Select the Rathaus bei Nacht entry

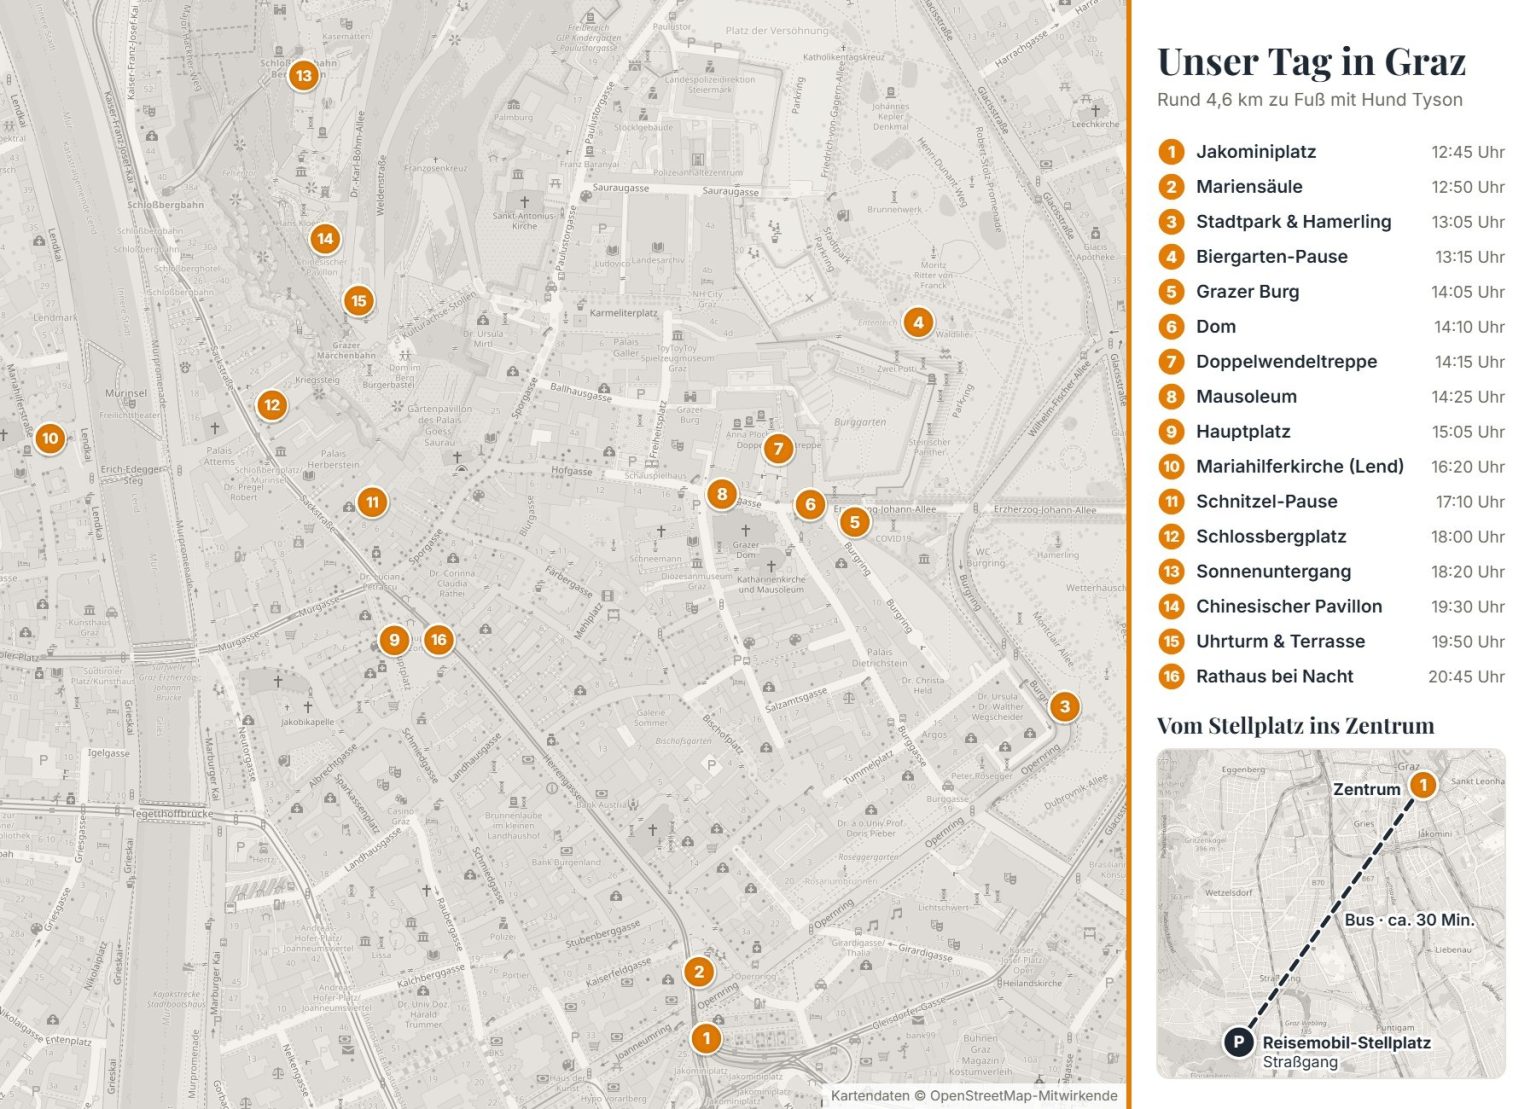[1331, 677]
